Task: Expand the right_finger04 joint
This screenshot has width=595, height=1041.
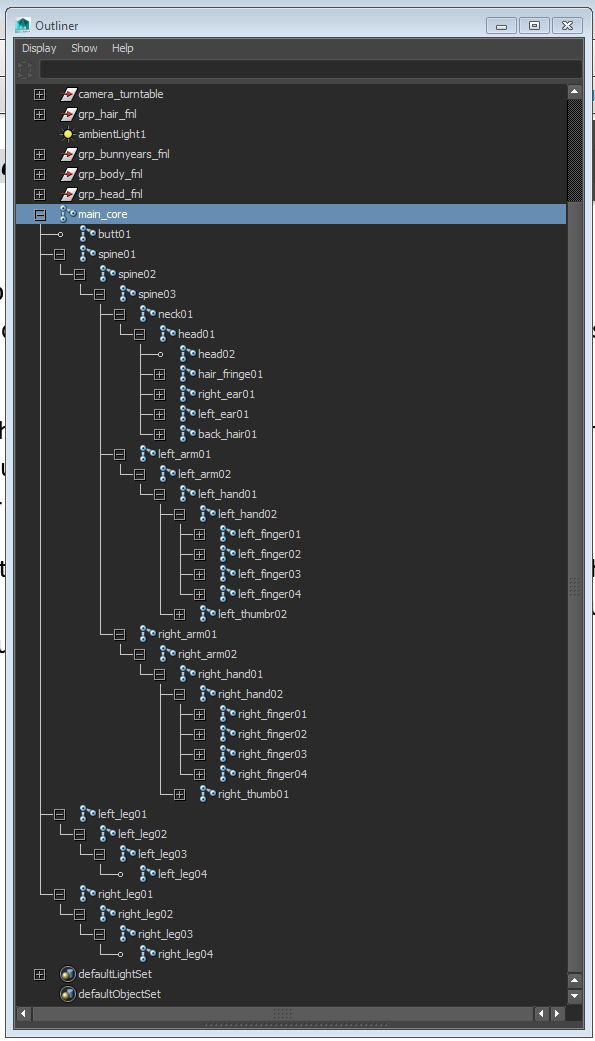Action: [x=199, y=773]
